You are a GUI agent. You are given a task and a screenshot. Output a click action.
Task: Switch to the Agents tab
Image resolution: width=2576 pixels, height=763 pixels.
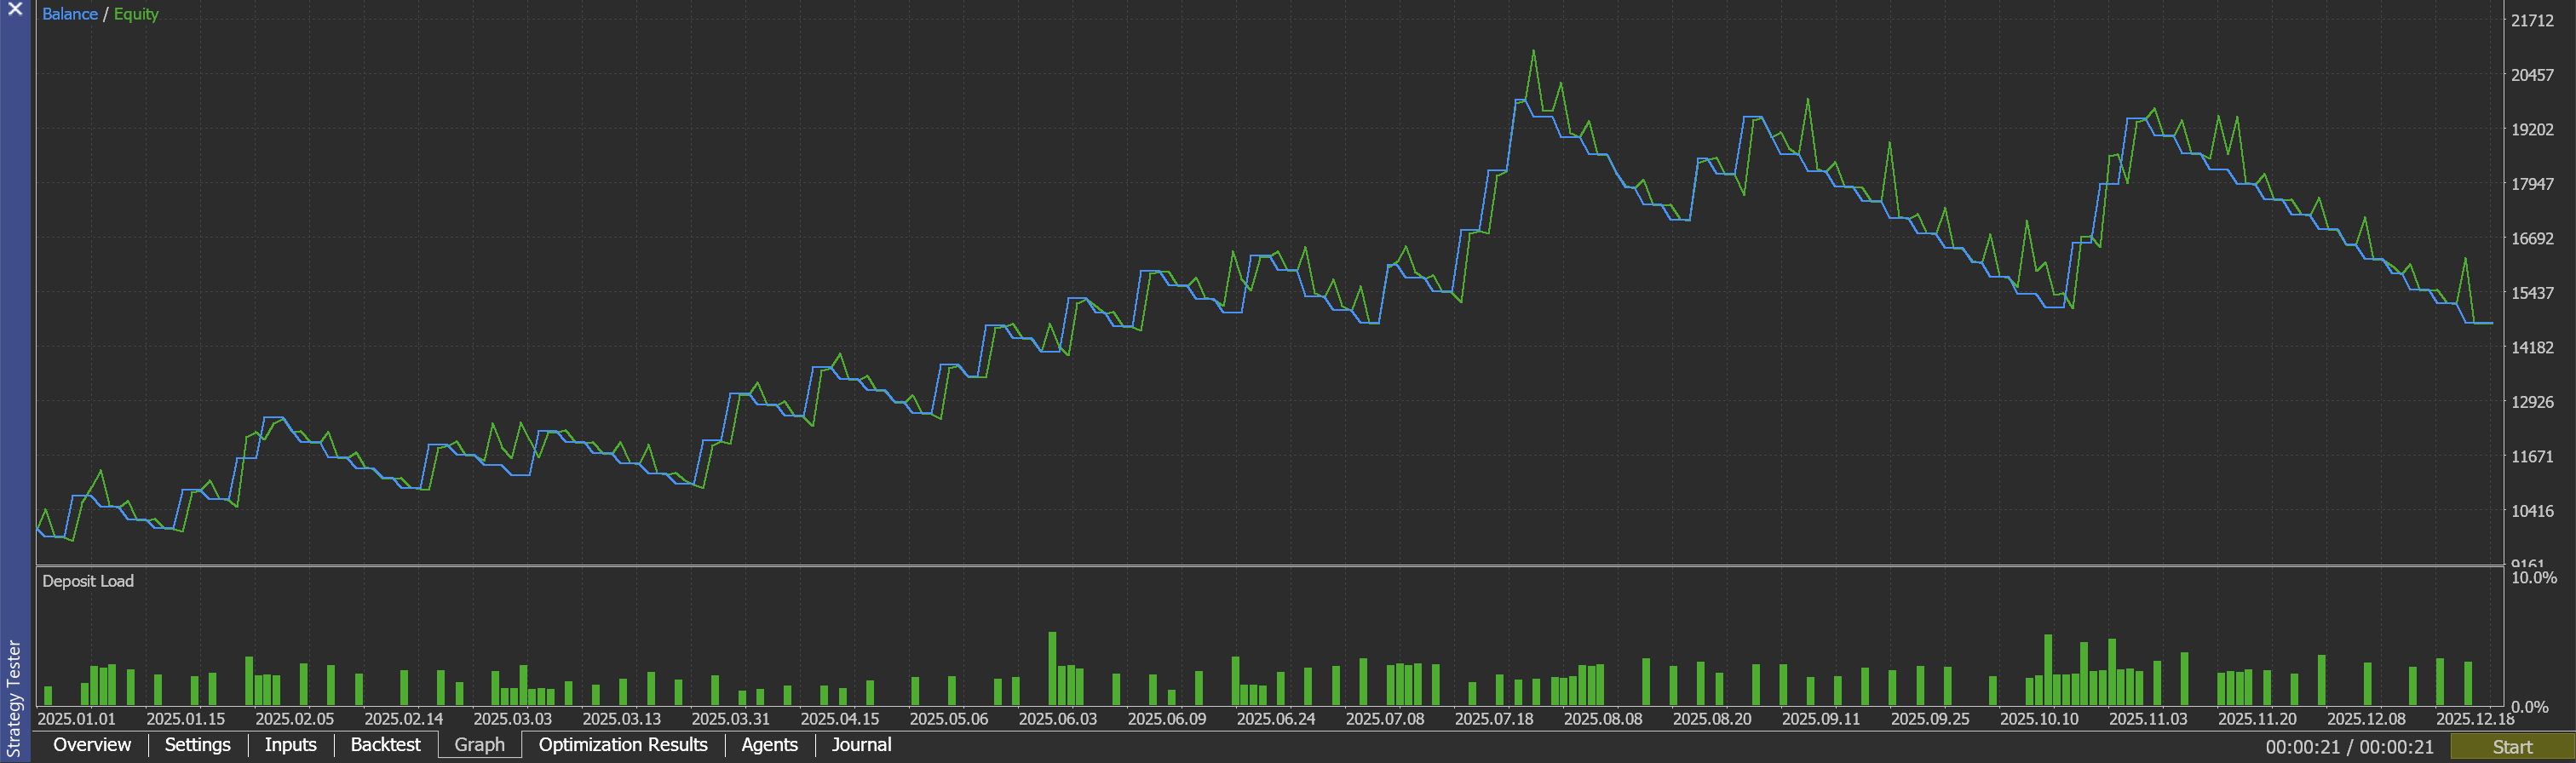[769, 745]
